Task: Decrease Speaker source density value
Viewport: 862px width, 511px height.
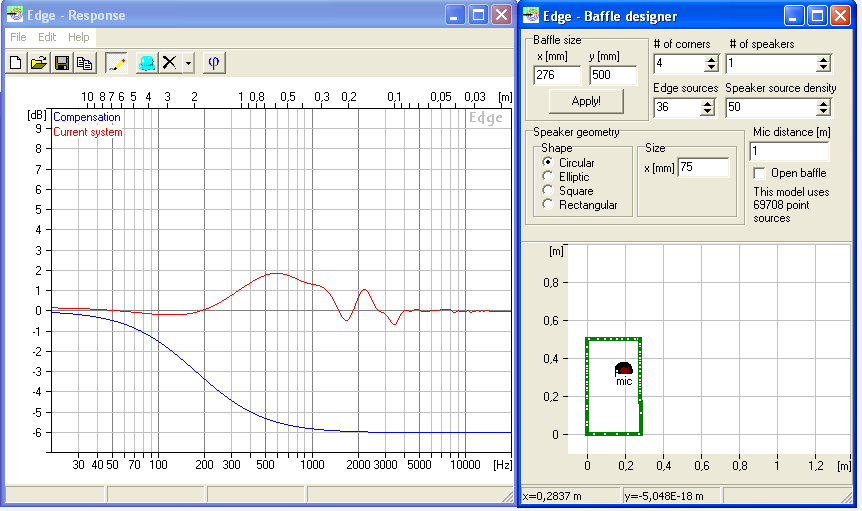Action: click(823, 112)
